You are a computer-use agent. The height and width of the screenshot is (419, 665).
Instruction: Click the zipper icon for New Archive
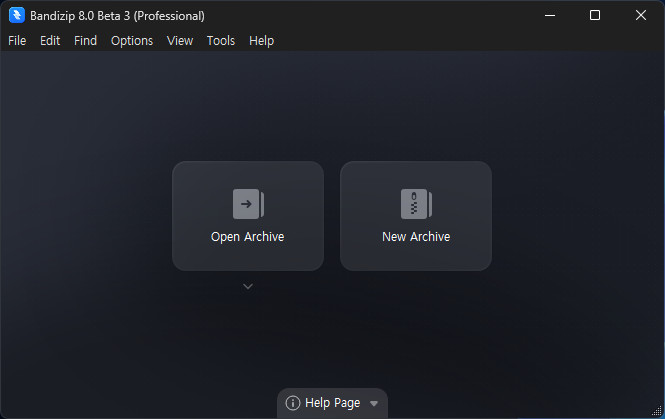[x=416, y=204]
